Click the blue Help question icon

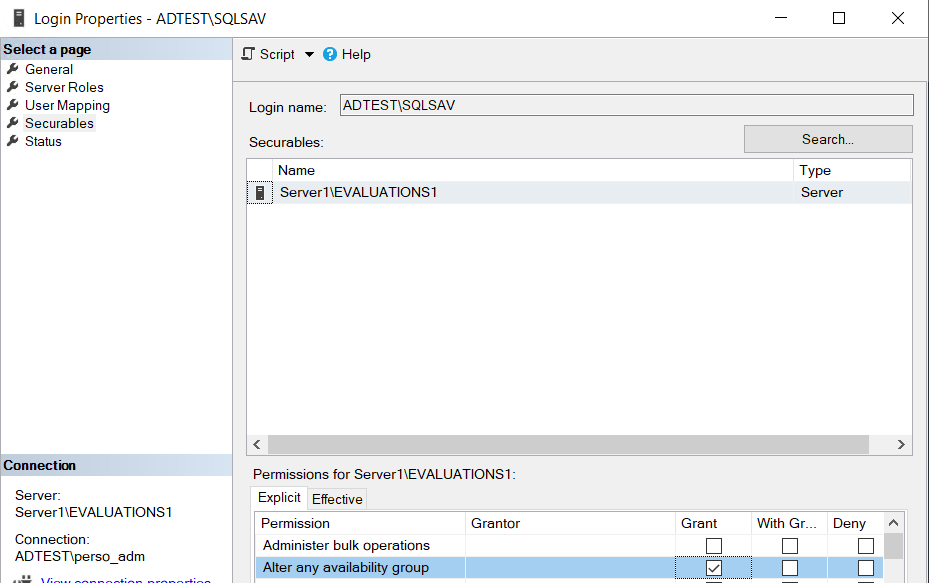[x=330, y=55]
